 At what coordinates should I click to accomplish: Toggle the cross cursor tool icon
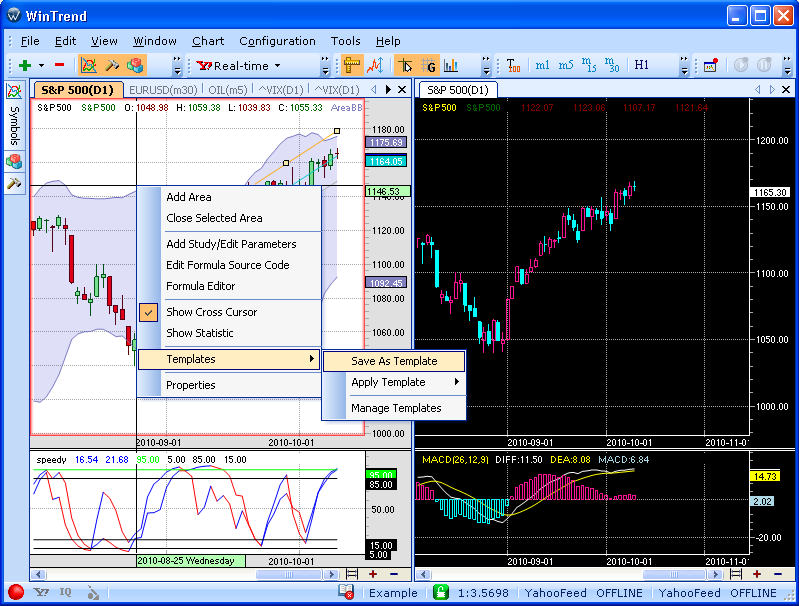pos(405,65)
